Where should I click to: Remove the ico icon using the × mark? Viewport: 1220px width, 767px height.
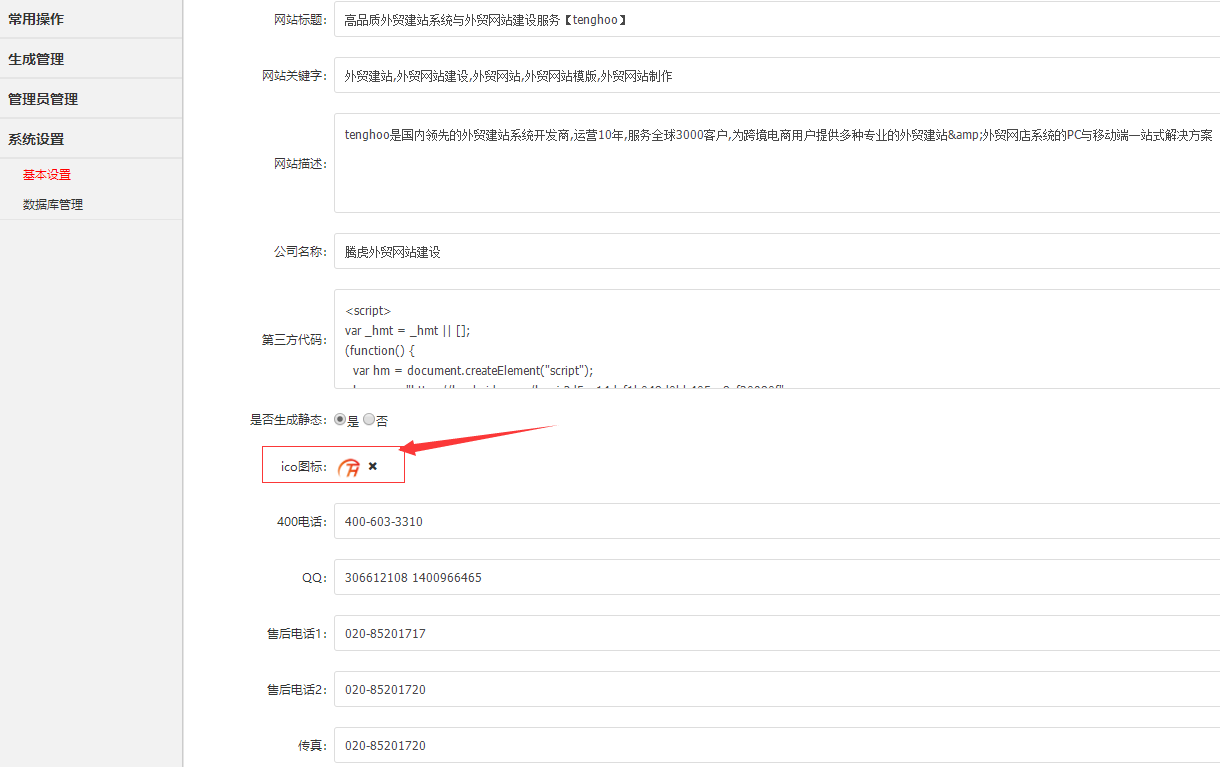click(x=372, y=465)
